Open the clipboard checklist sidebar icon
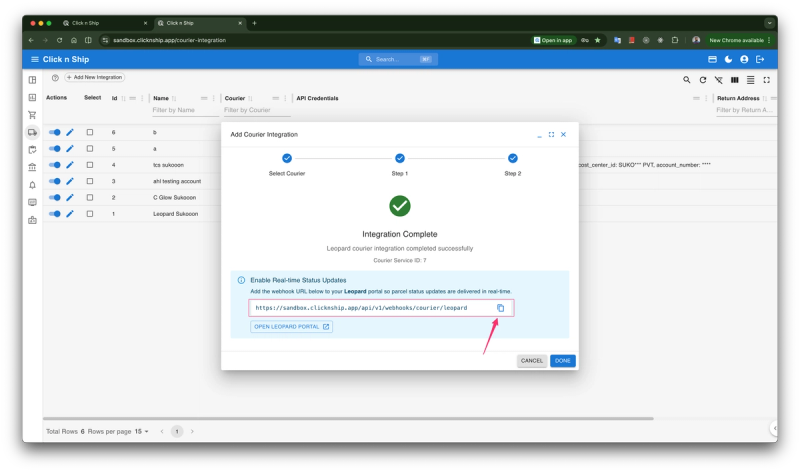Viewport: 800px width, 472px height. click(32, 150)
